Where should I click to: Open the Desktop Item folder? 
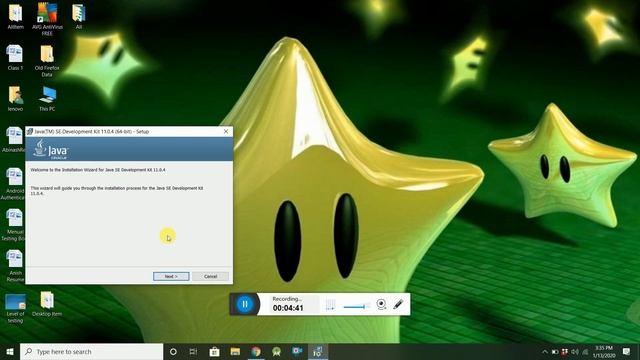[x=47, y=304]
